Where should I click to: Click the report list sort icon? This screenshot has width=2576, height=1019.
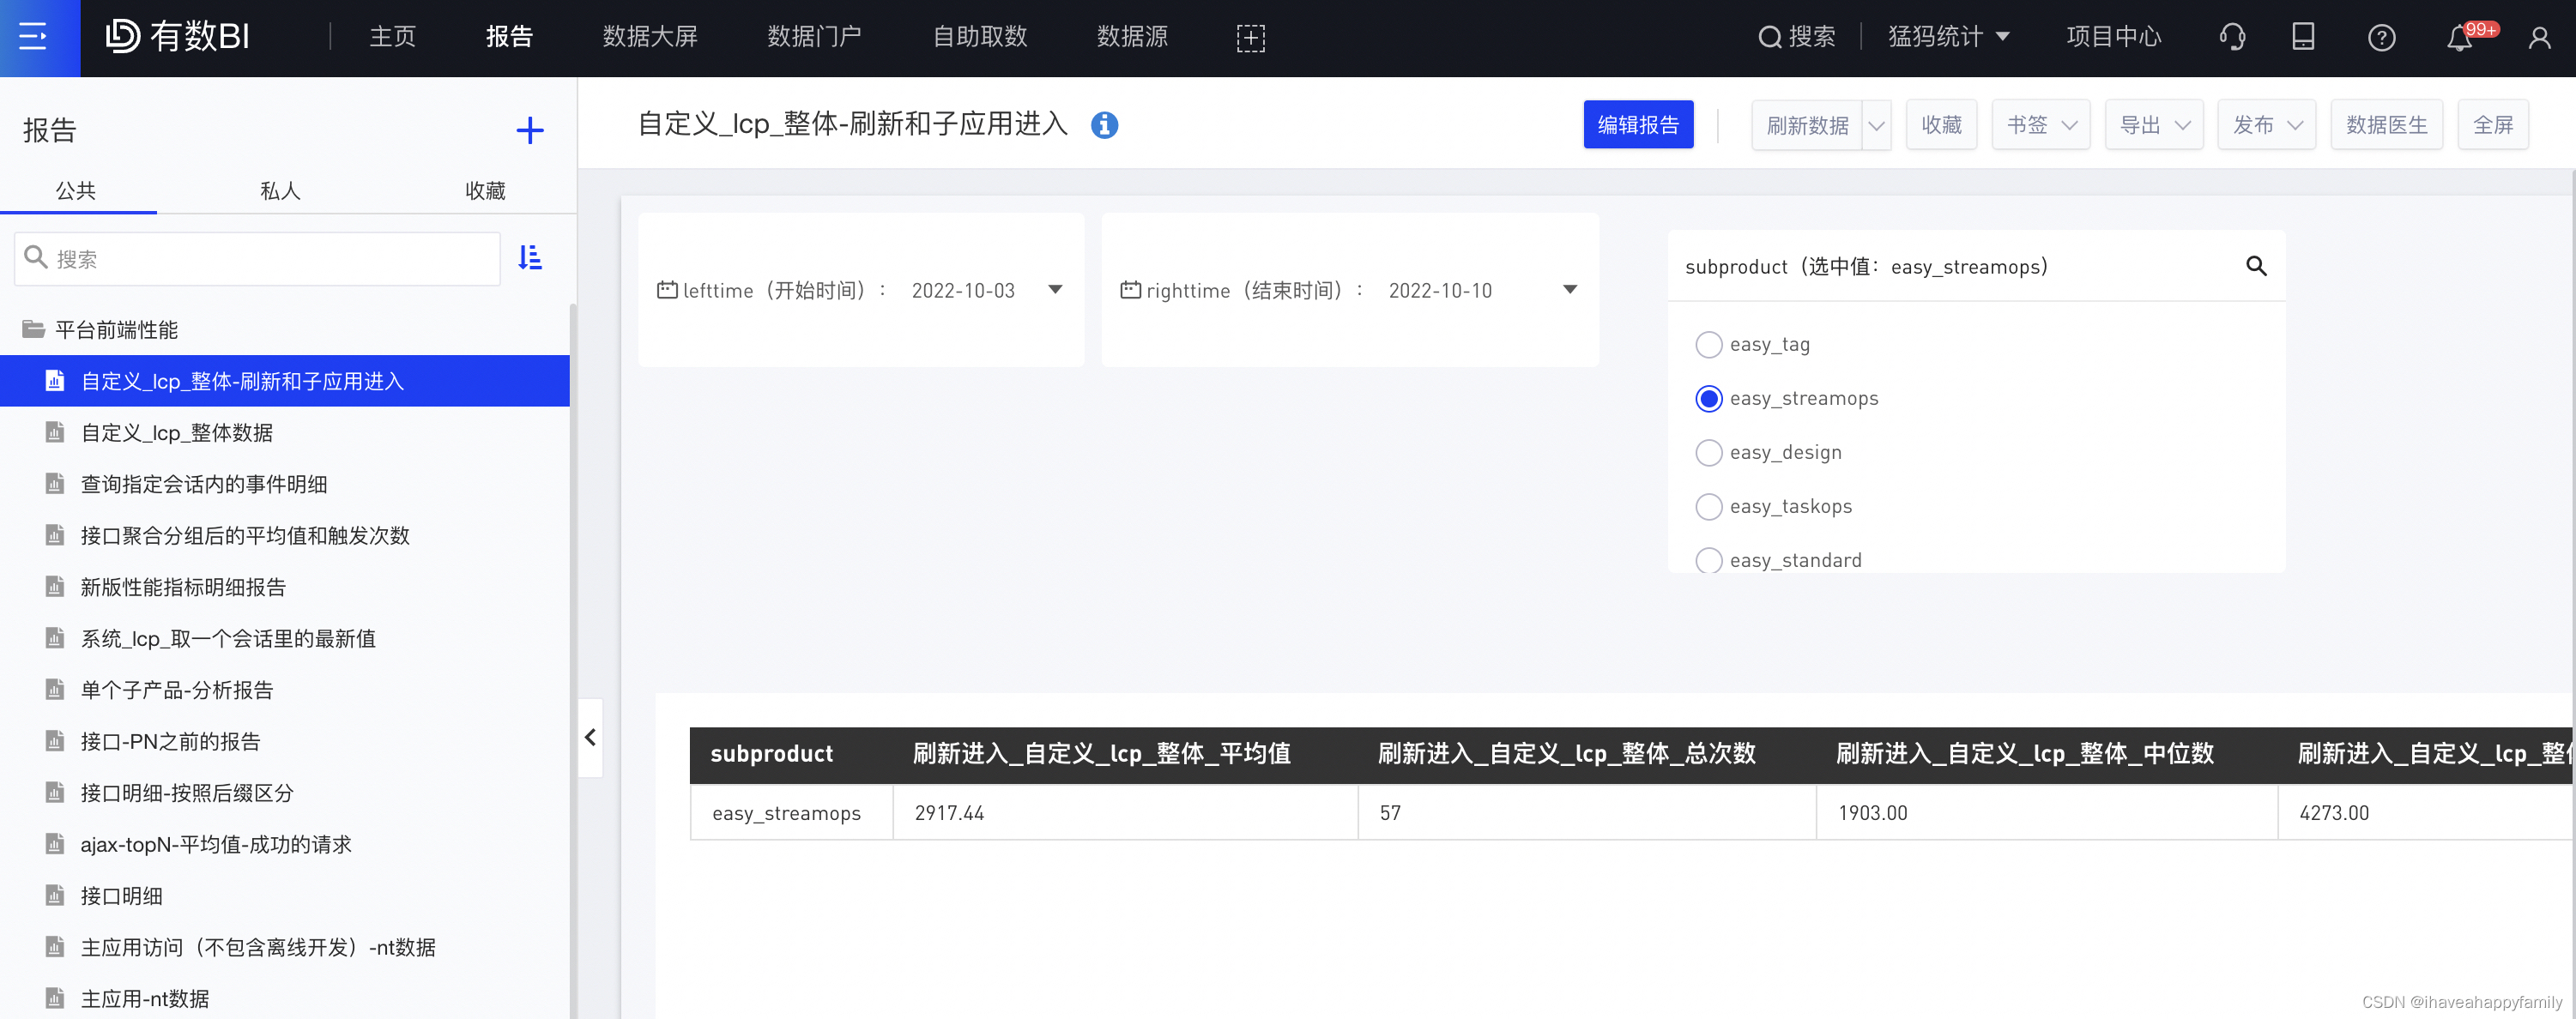[530, 258]
